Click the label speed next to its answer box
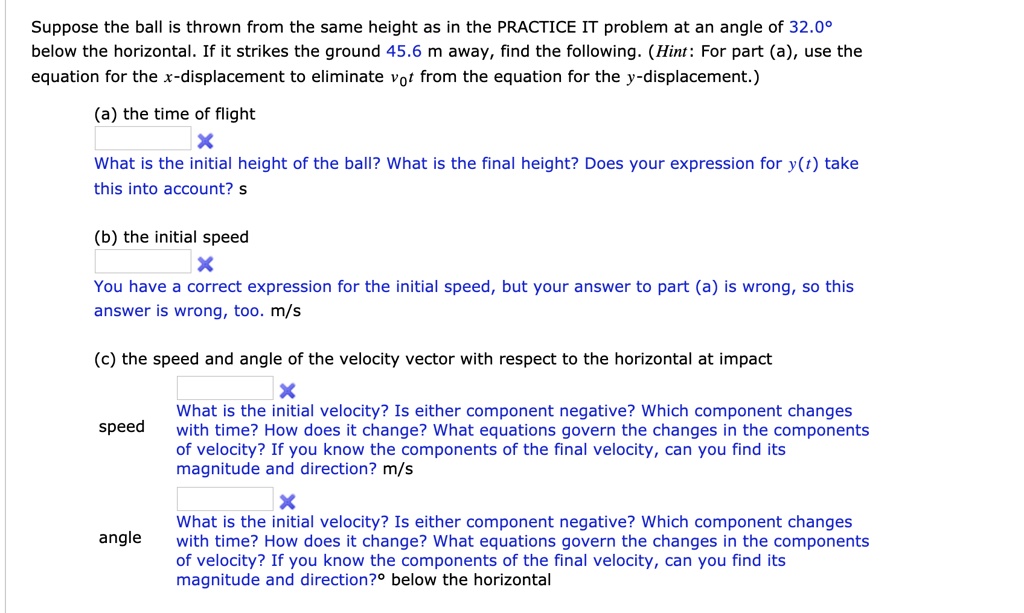This screenshot has height=613, width=1024. pyautogui.click(x=122, y=426)
